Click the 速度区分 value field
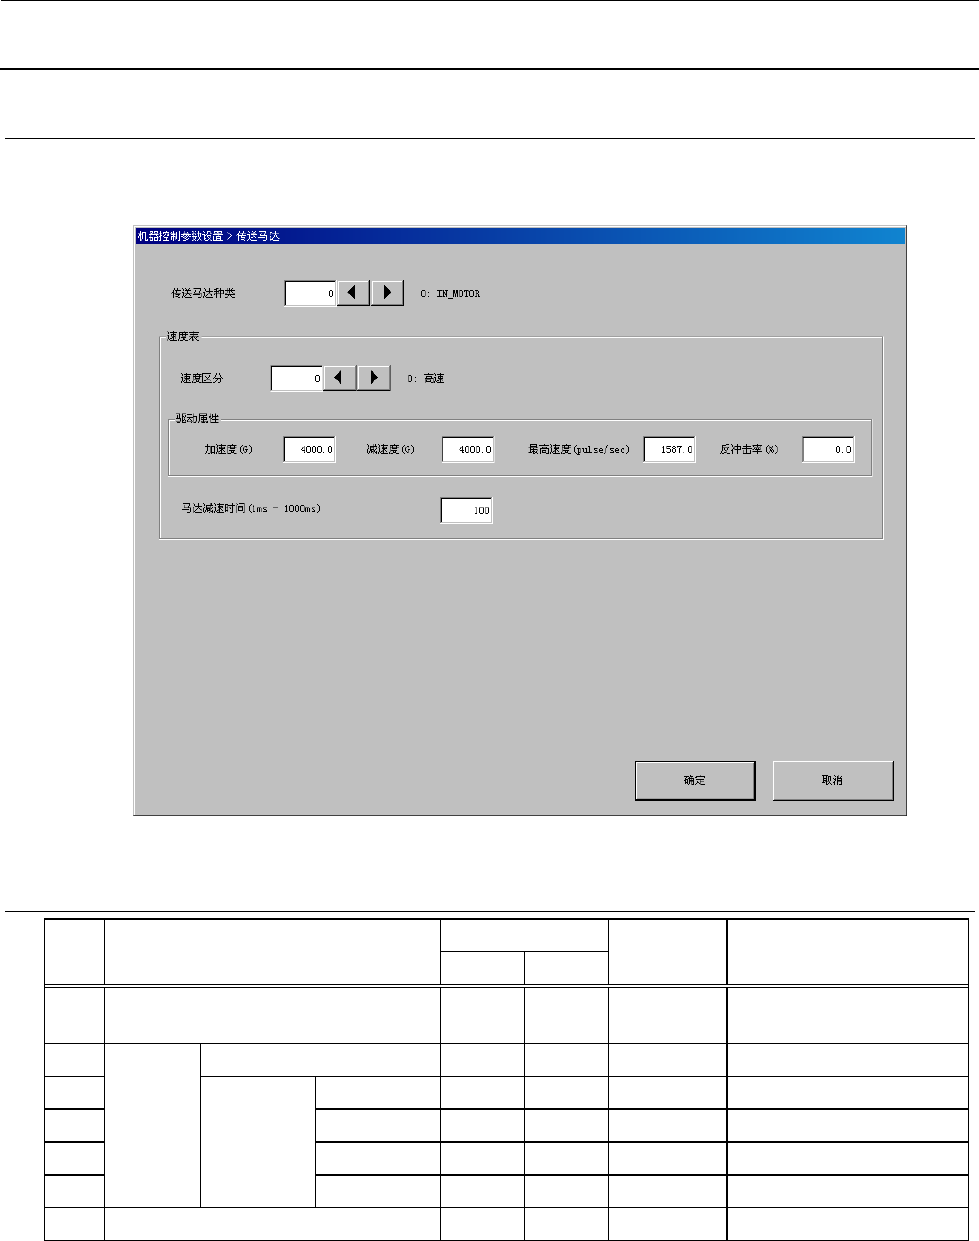The height and width of the screenshot is (1241, 979). coord(297,378)
